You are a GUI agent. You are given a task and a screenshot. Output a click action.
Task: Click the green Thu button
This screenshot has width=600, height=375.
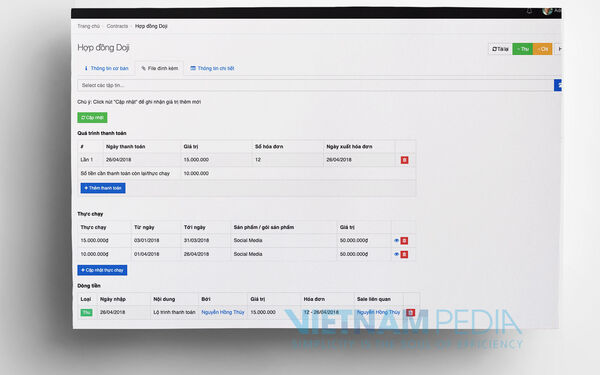[x=522, y=49]
